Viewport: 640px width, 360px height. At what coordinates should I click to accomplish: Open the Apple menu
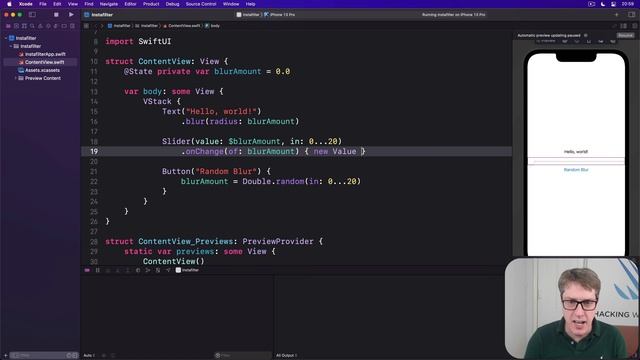9,4
